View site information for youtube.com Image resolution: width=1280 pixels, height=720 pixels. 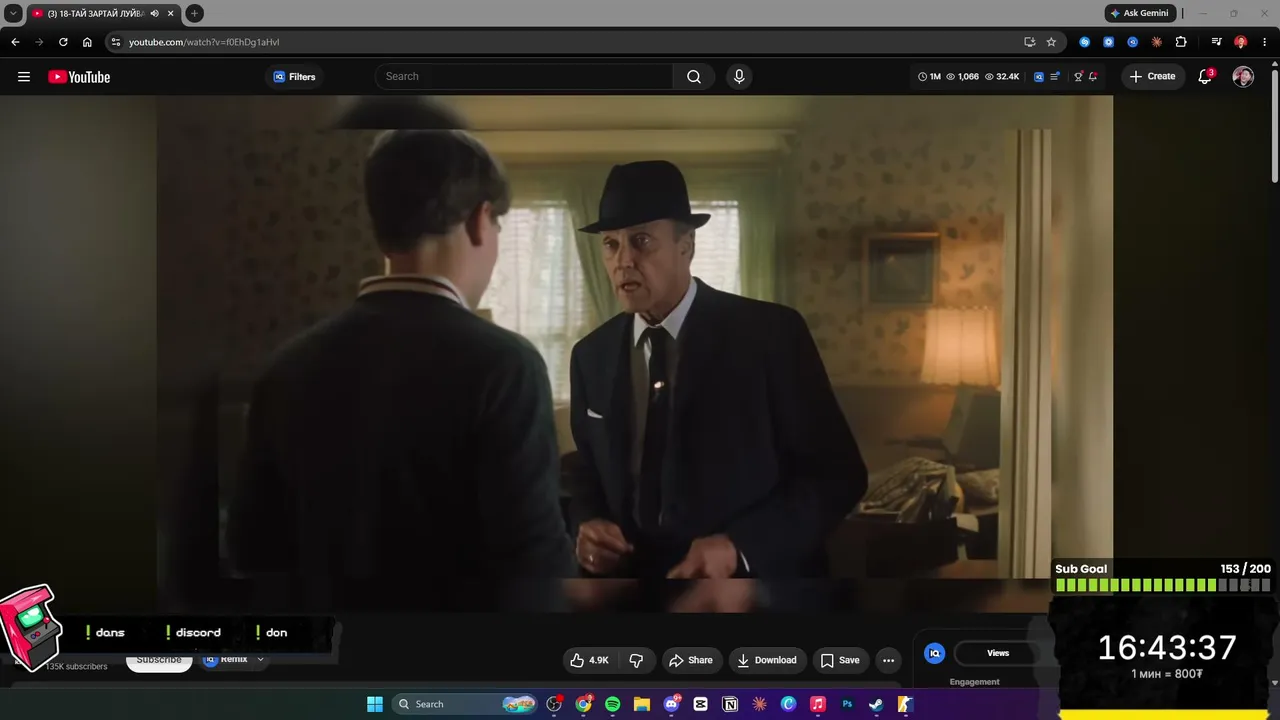116,42
